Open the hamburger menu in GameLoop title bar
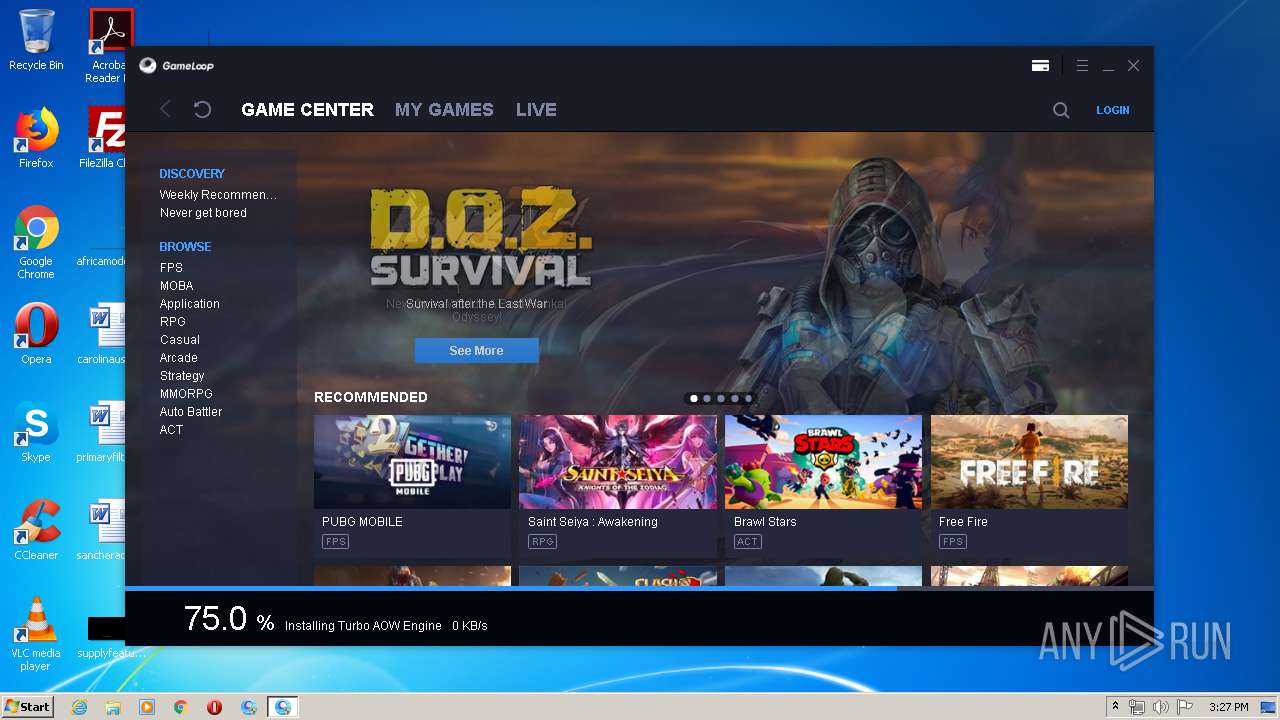This screenshot has width=1280, height=720. tap(1082, 66)
